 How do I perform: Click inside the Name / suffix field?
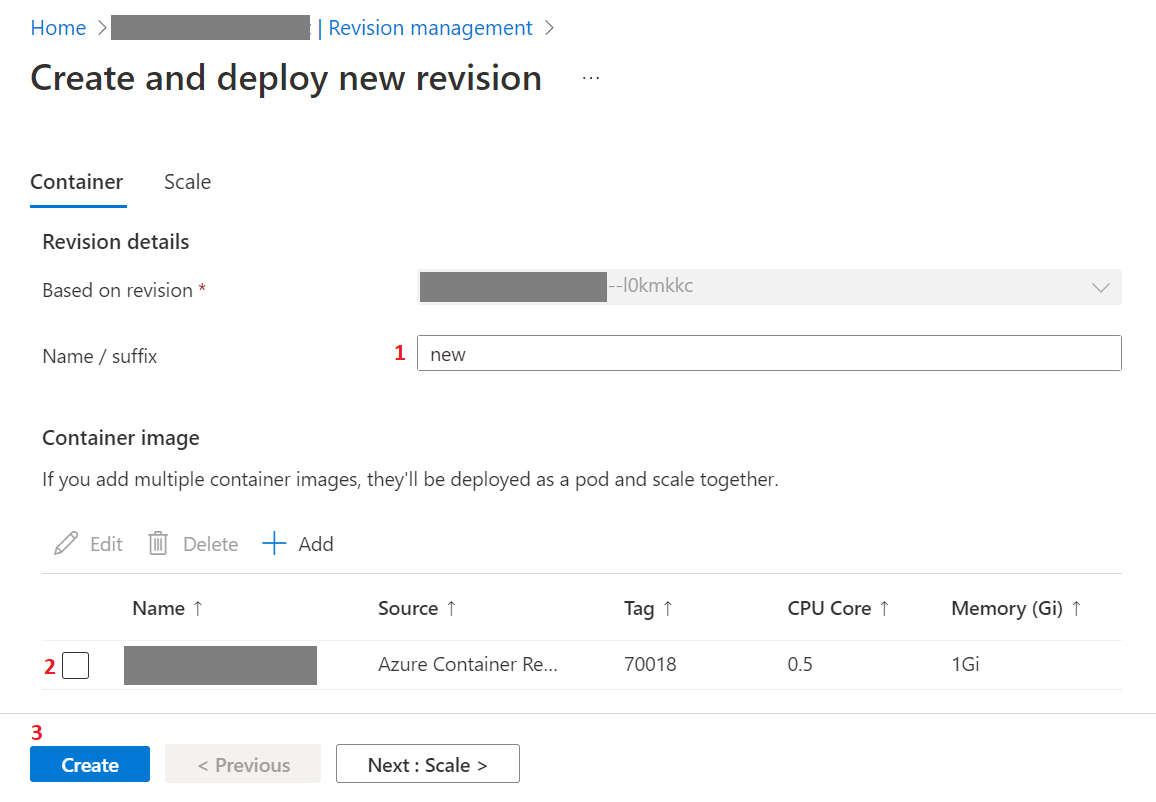pyautogui.click(x=770, y=353)
